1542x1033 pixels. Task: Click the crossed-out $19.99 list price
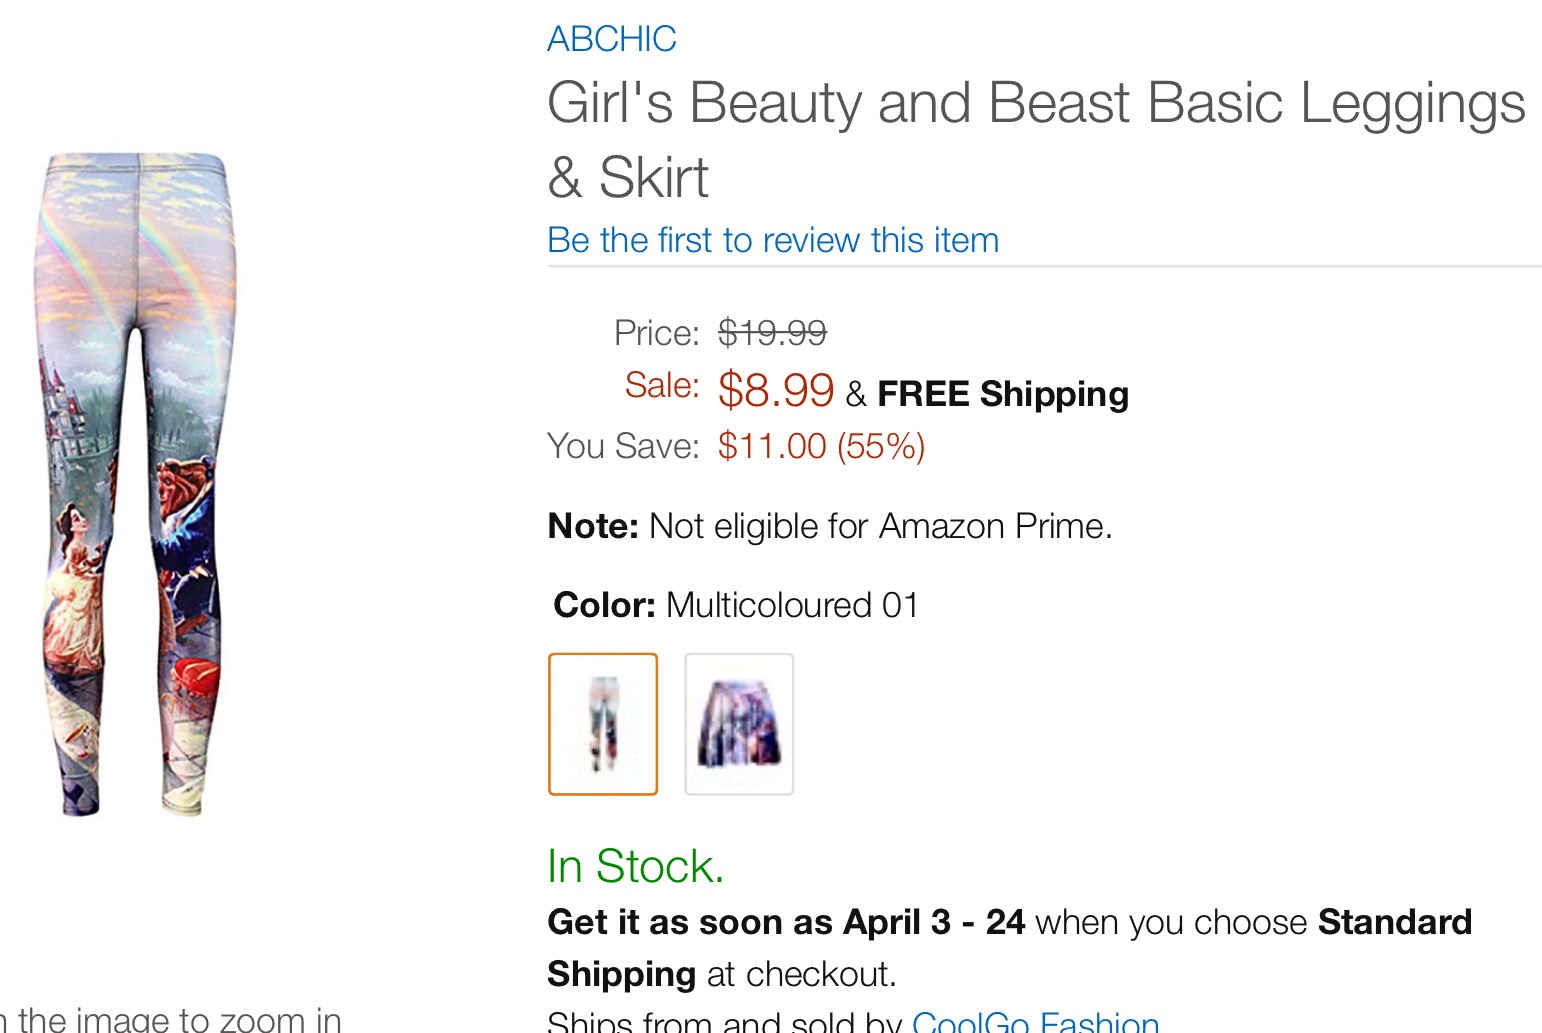point(772,333)
